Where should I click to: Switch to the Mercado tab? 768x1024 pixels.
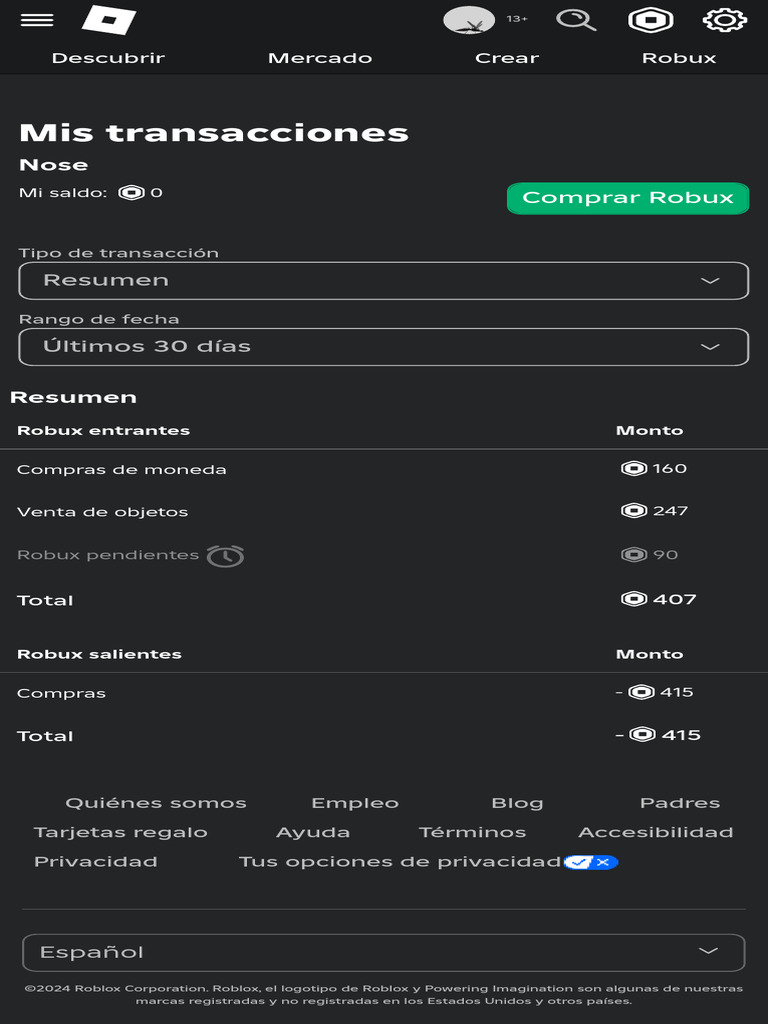[320, 58]
